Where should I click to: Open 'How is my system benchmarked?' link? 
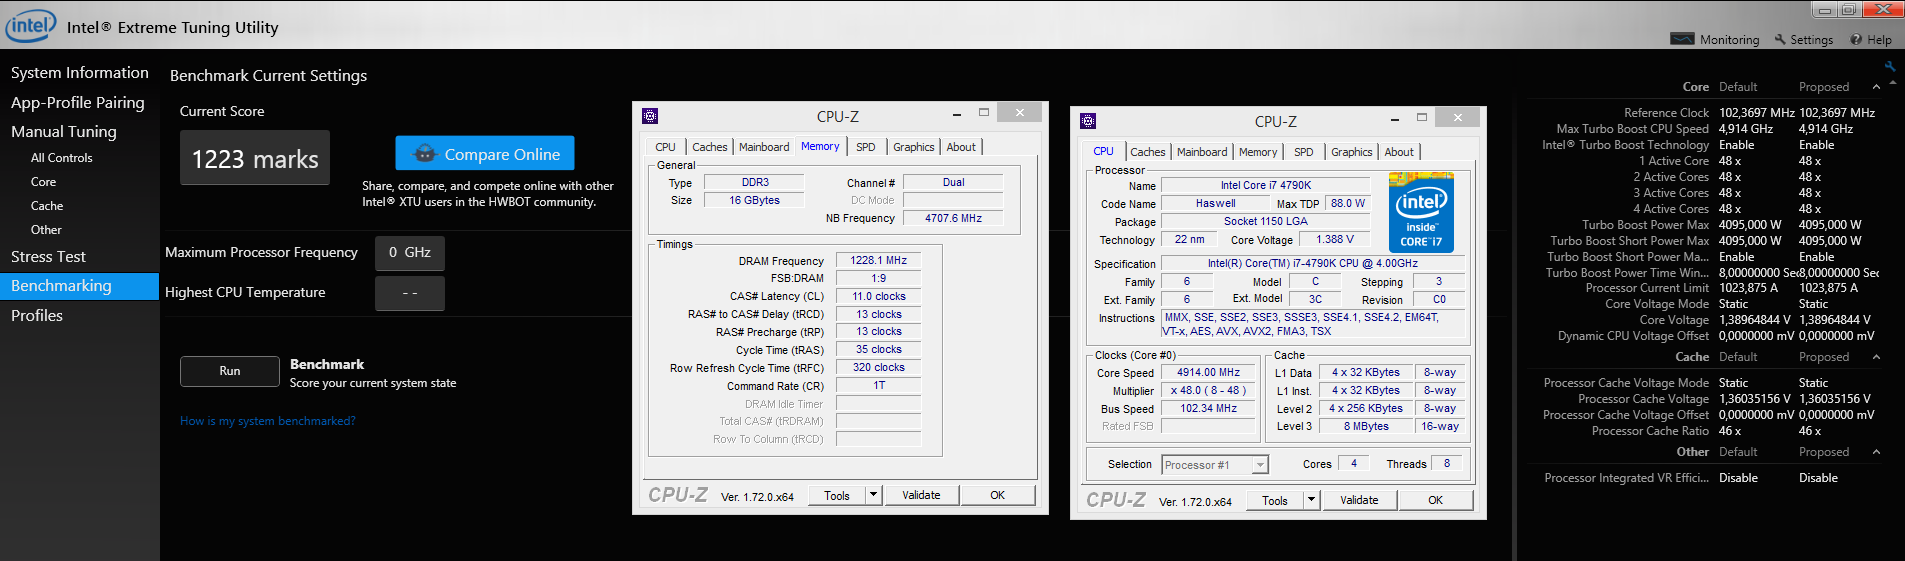click(268, 421)
